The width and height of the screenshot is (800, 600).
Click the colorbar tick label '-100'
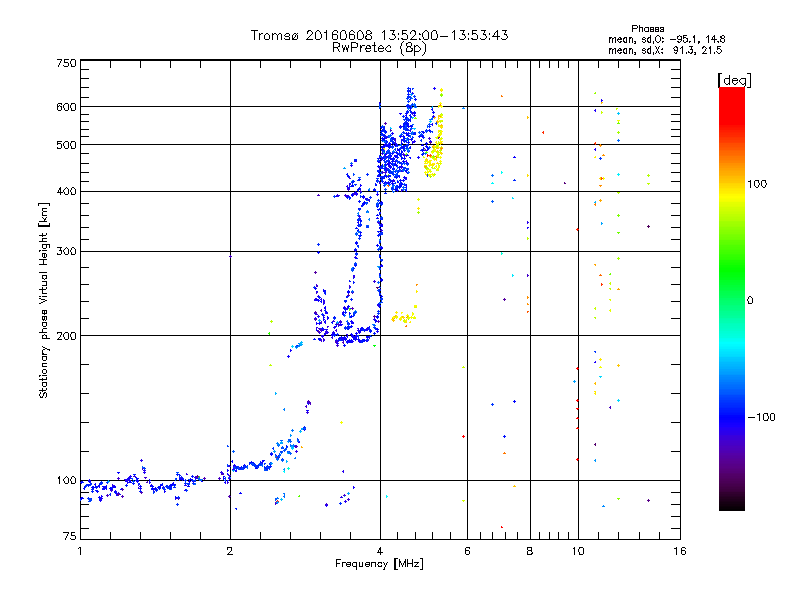pos(761,417)
